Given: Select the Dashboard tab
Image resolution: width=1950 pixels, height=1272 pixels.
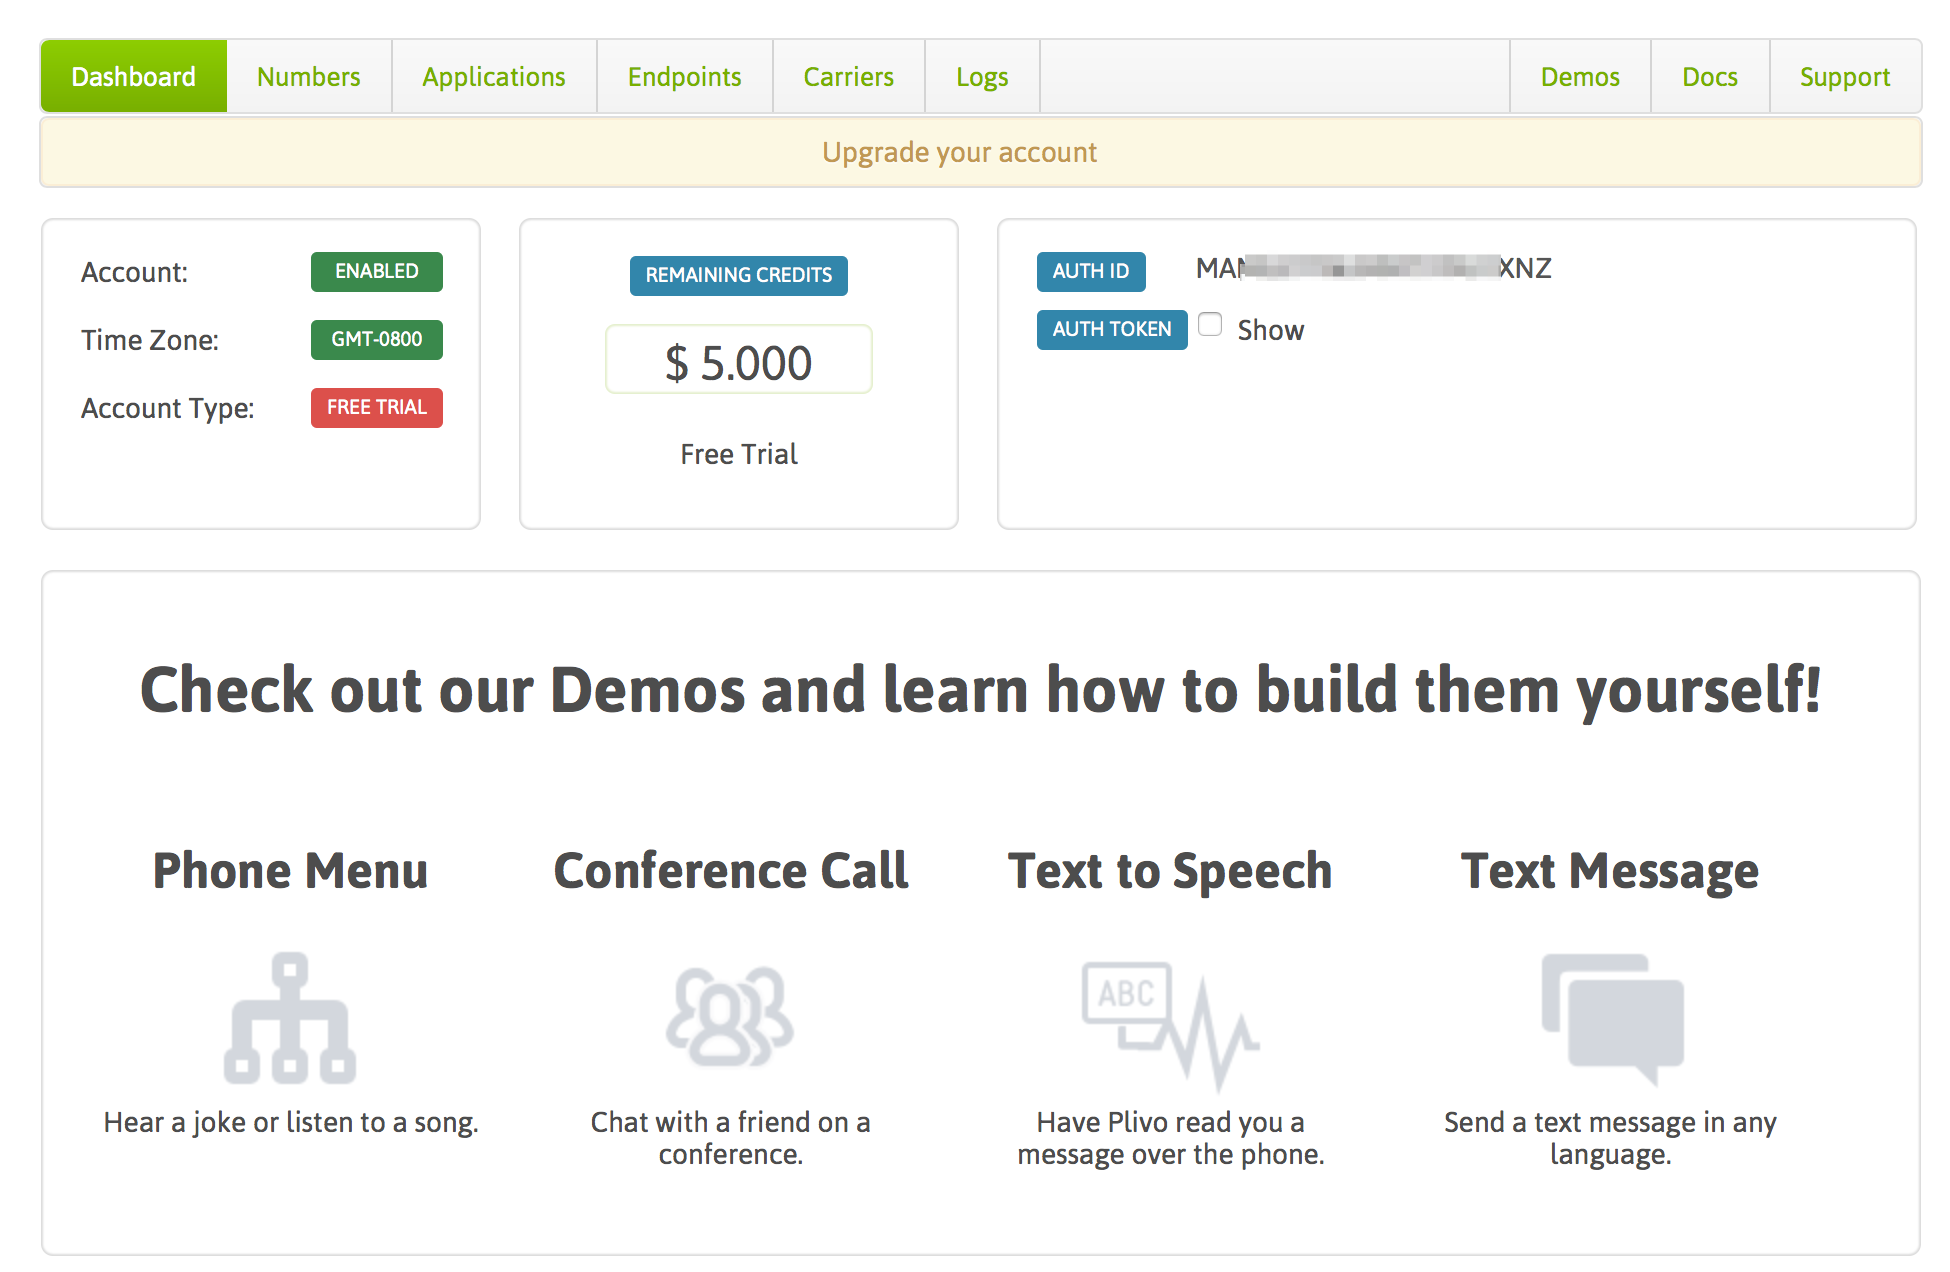Looking at the screenshot, I should tap(134, 77).
